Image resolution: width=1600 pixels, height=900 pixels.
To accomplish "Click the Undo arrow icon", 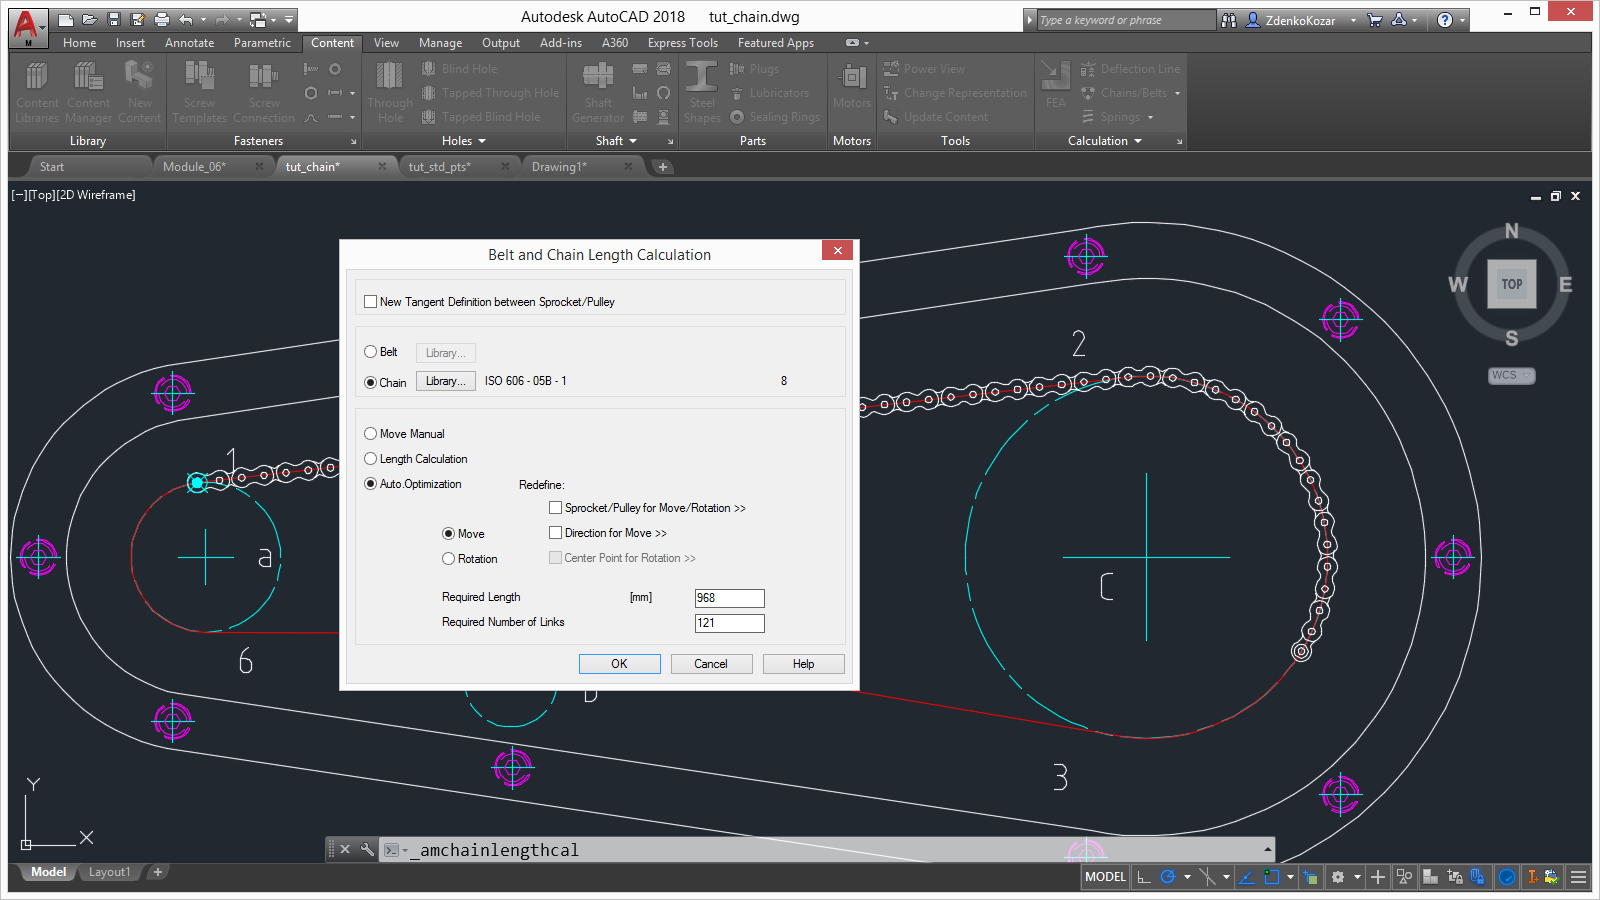I will [x=186, y=20].
